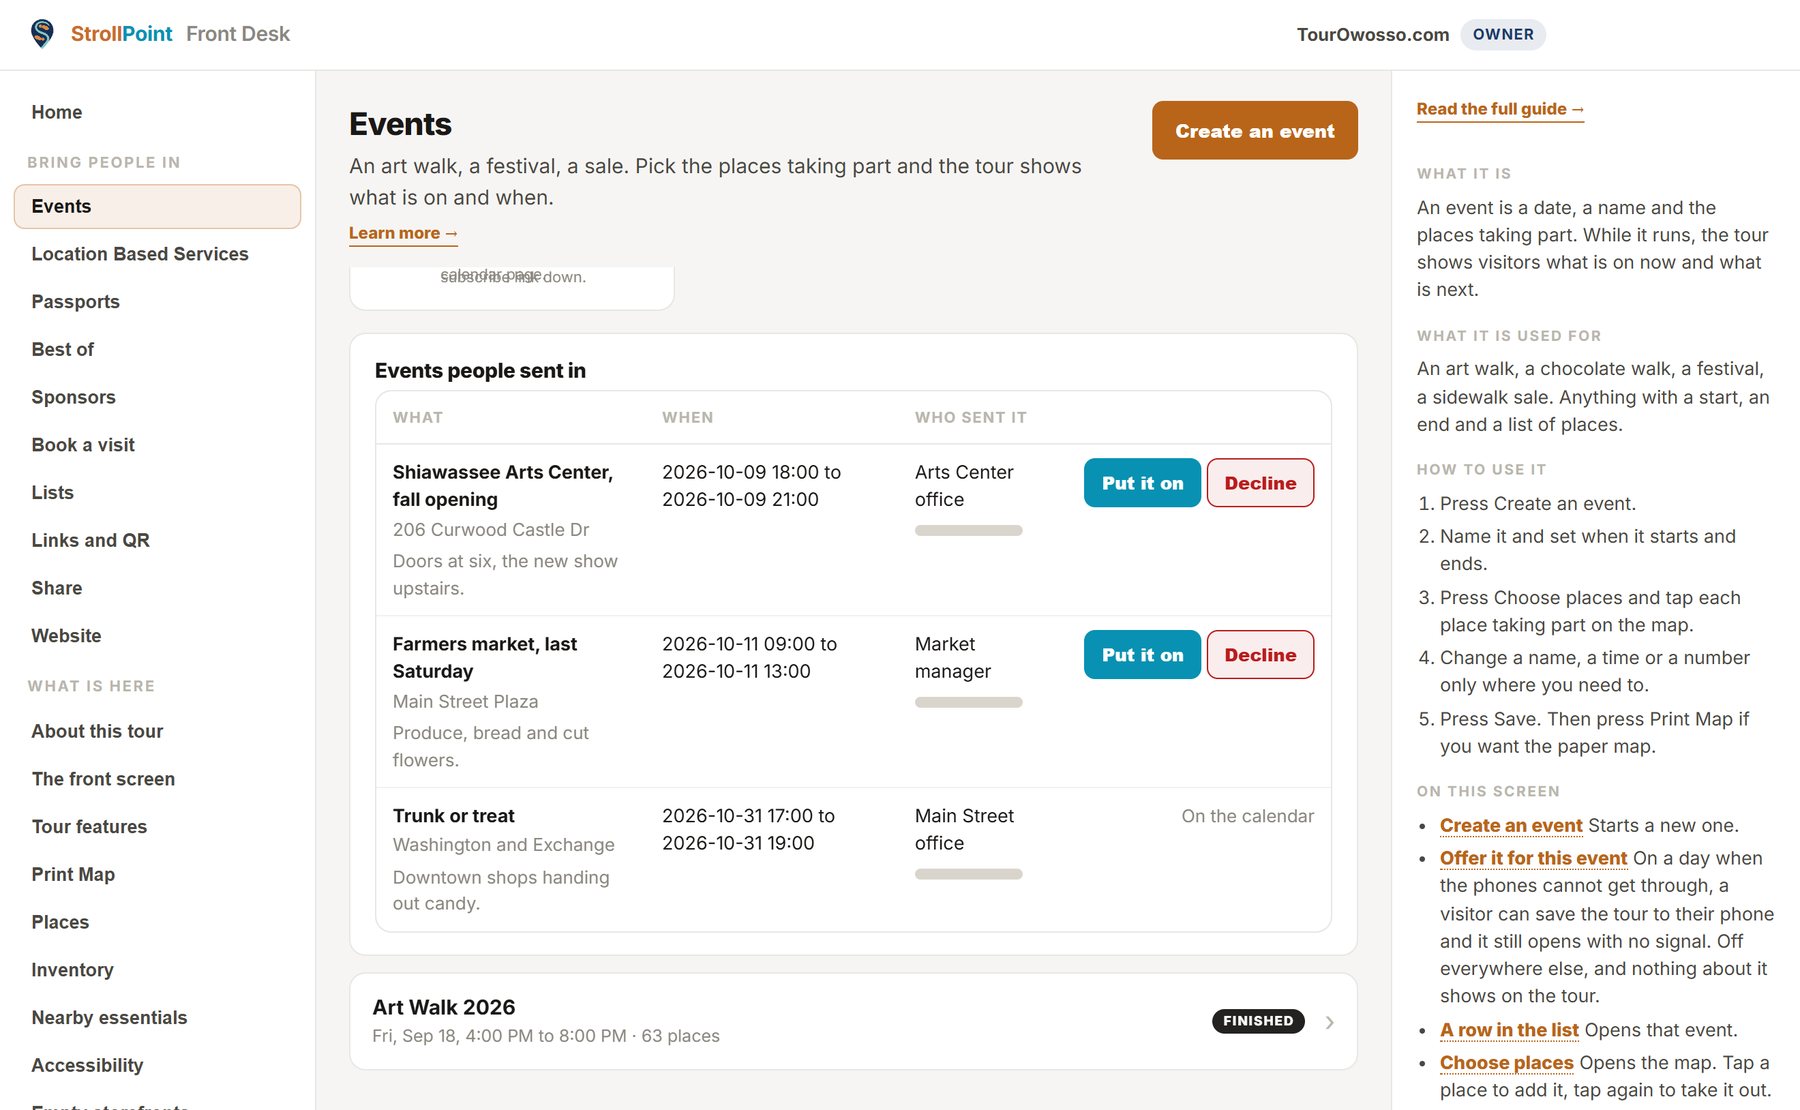Open Location Based Services

[x=157, y=254]
